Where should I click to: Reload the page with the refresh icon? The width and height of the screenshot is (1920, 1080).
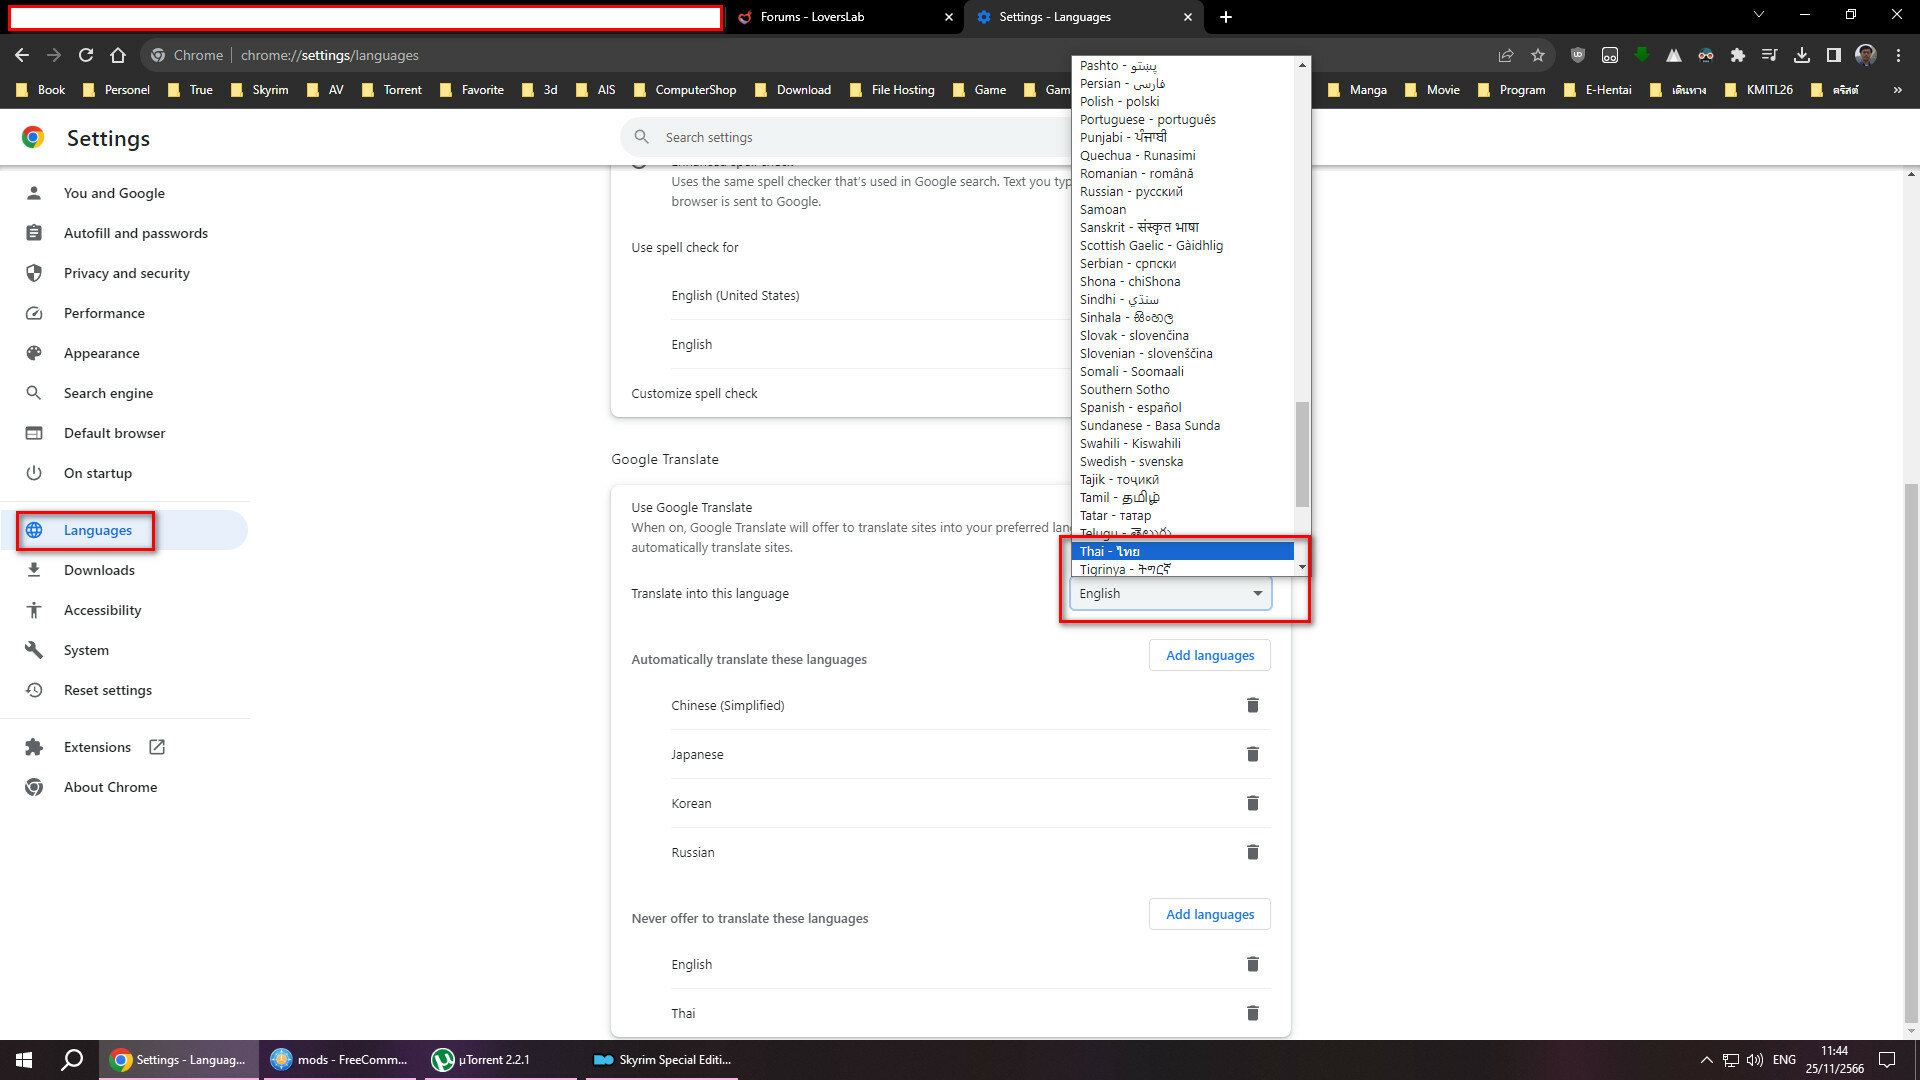pyautogui.click(x=86, y=55)
